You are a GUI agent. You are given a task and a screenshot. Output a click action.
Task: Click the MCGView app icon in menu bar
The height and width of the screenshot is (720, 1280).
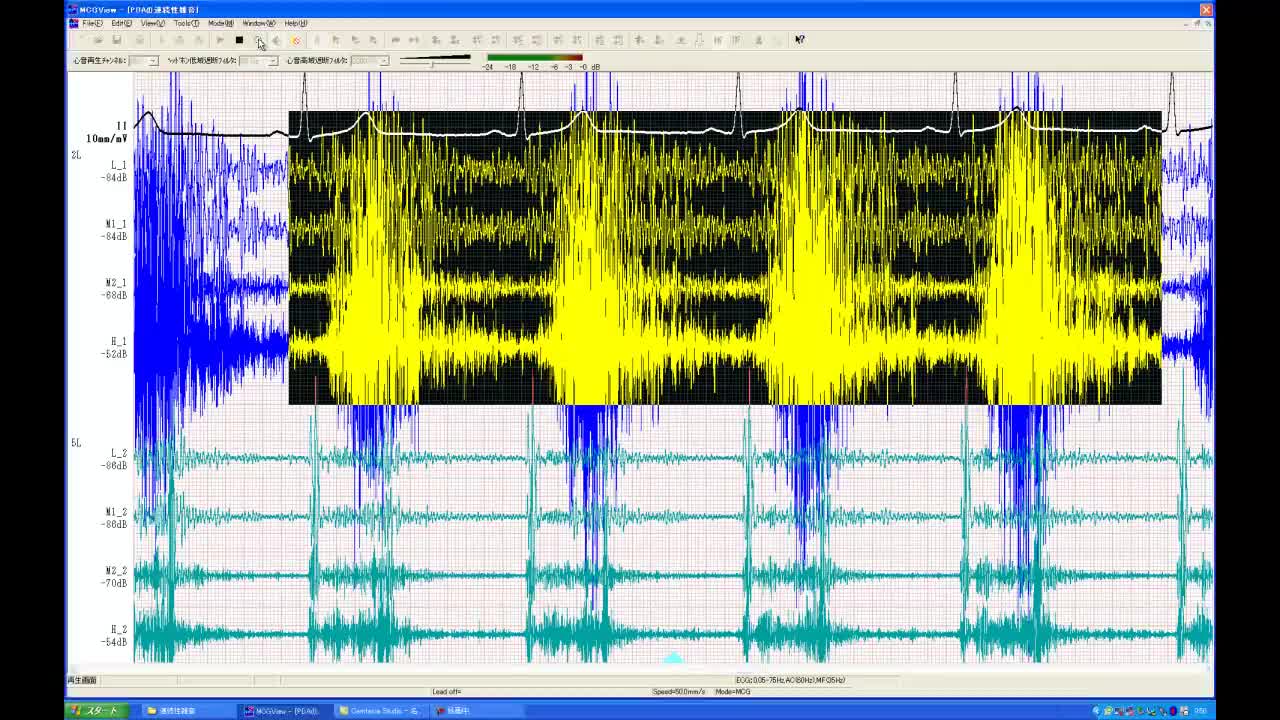pyautogui.click(x=73, y=23)
